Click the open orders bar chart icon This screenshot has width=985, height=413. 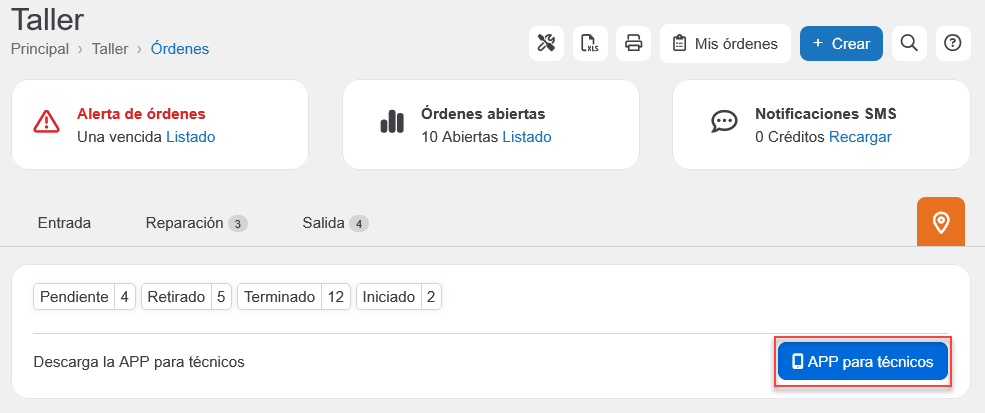(392, 122)
